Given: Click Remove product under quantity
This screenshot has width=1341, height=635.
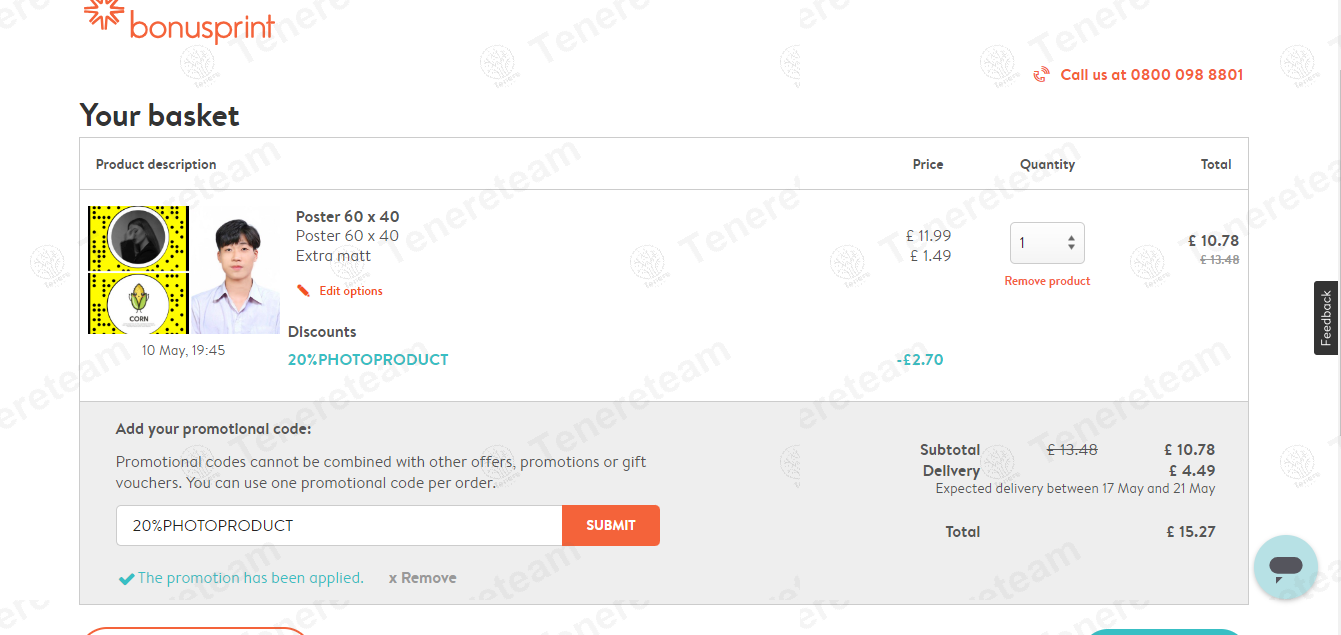Looking at the screenshot, I should tap(1047, 281).
